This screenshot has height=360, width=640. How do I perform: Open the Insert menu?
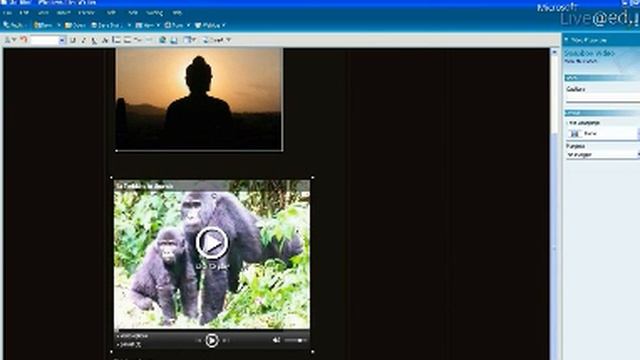pos(64,13)
